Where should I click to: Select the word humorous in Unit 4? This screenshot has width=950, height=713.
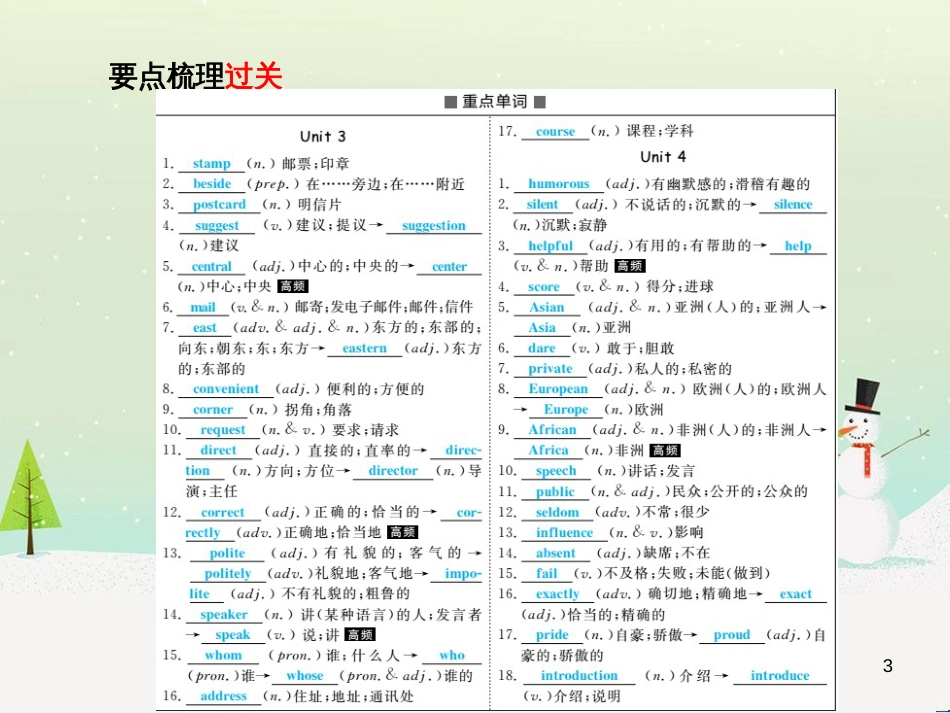pyautogui.click(x=558, y=184)
